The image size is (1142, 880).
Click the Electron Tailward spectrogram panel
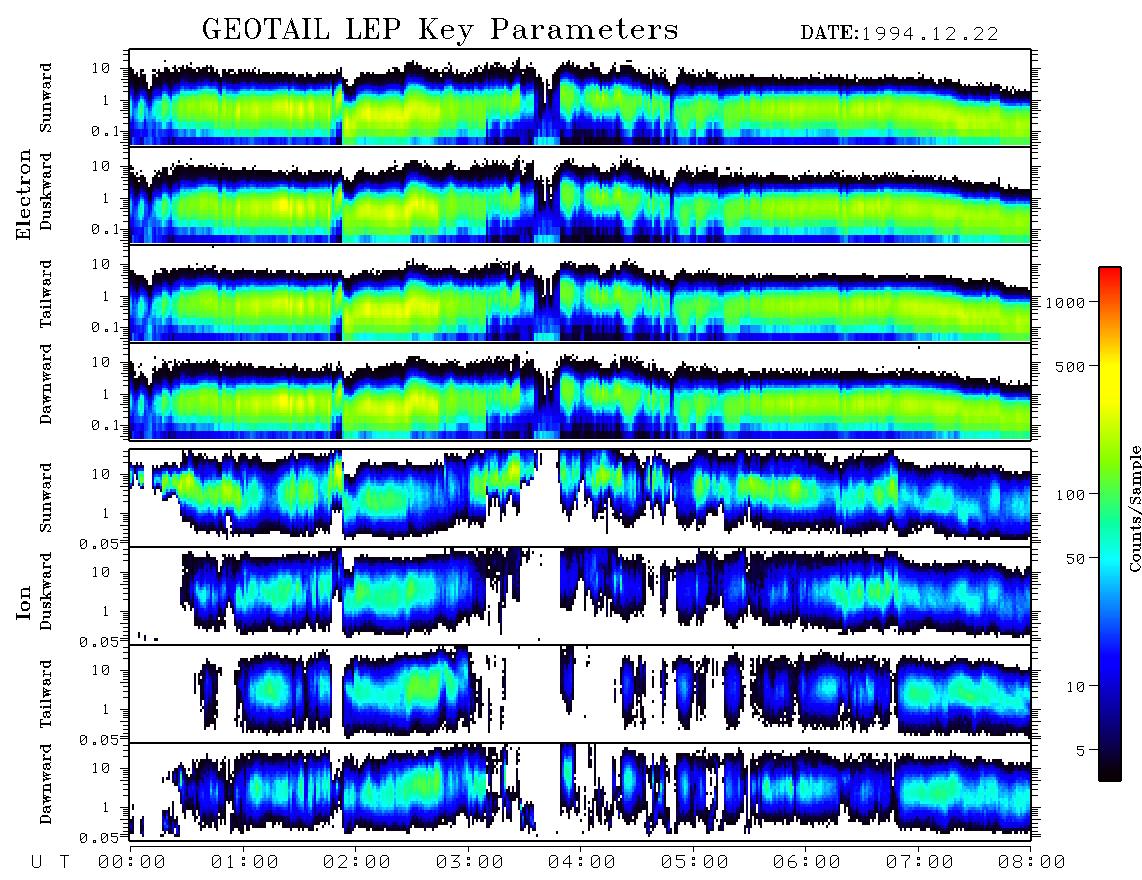pos(580,294)
